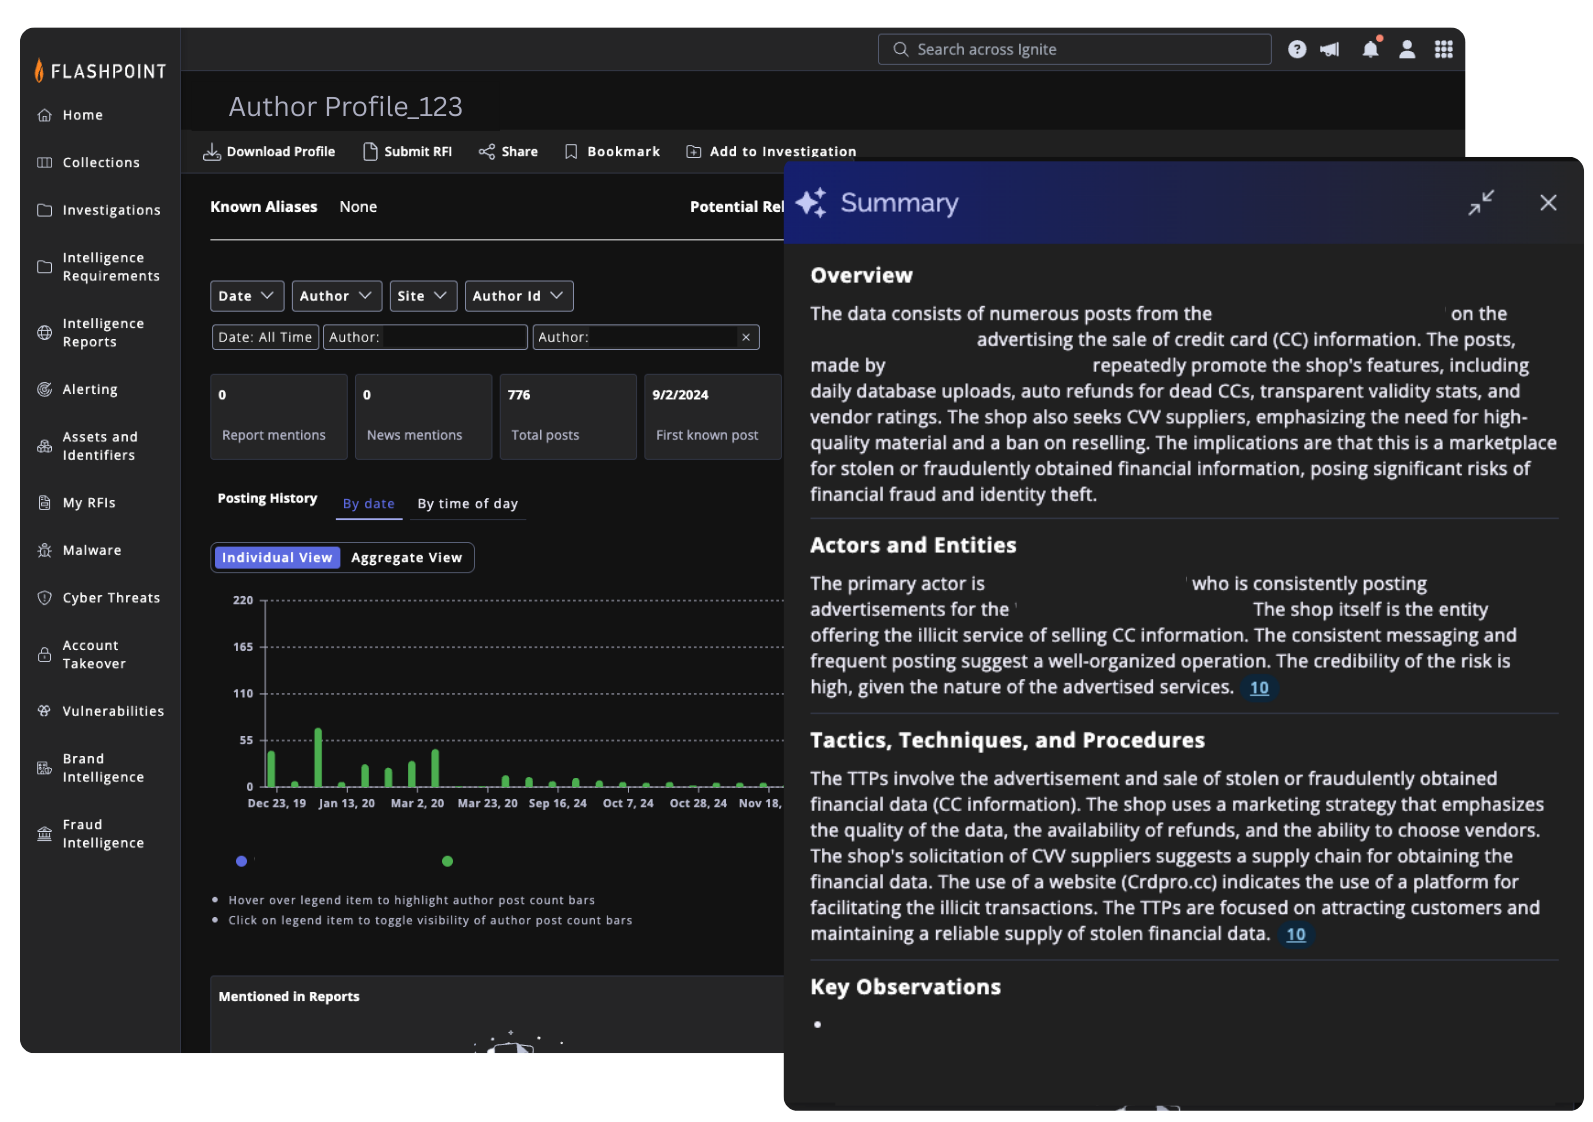This screenshot has width=1593, height=1122.
Task: Switch chart to Aggregate View
Action: tap(406, 558)
